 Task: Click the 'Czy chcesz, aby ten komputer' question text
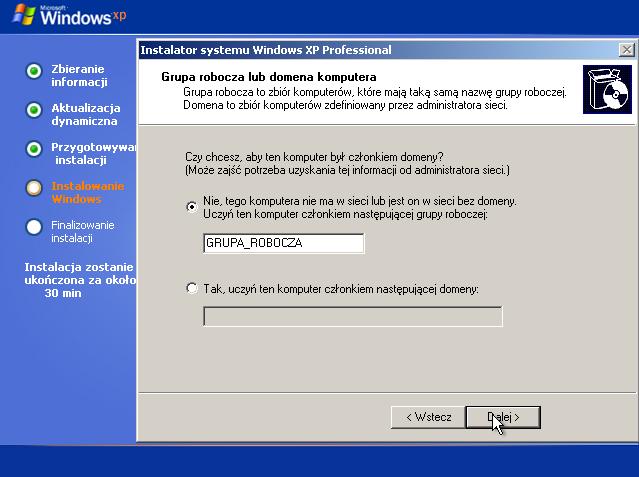(314, 157)
